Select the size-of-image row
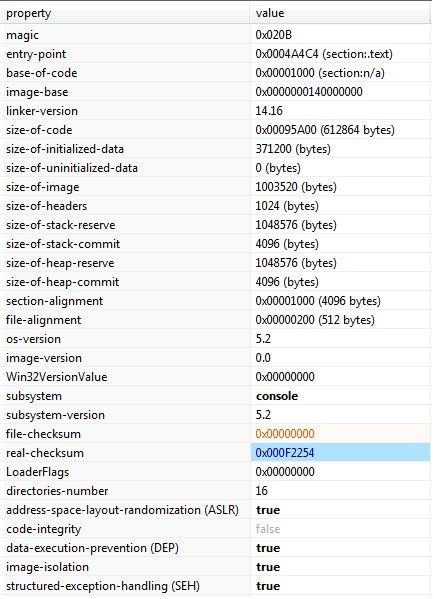 click(x=216, y=187)
